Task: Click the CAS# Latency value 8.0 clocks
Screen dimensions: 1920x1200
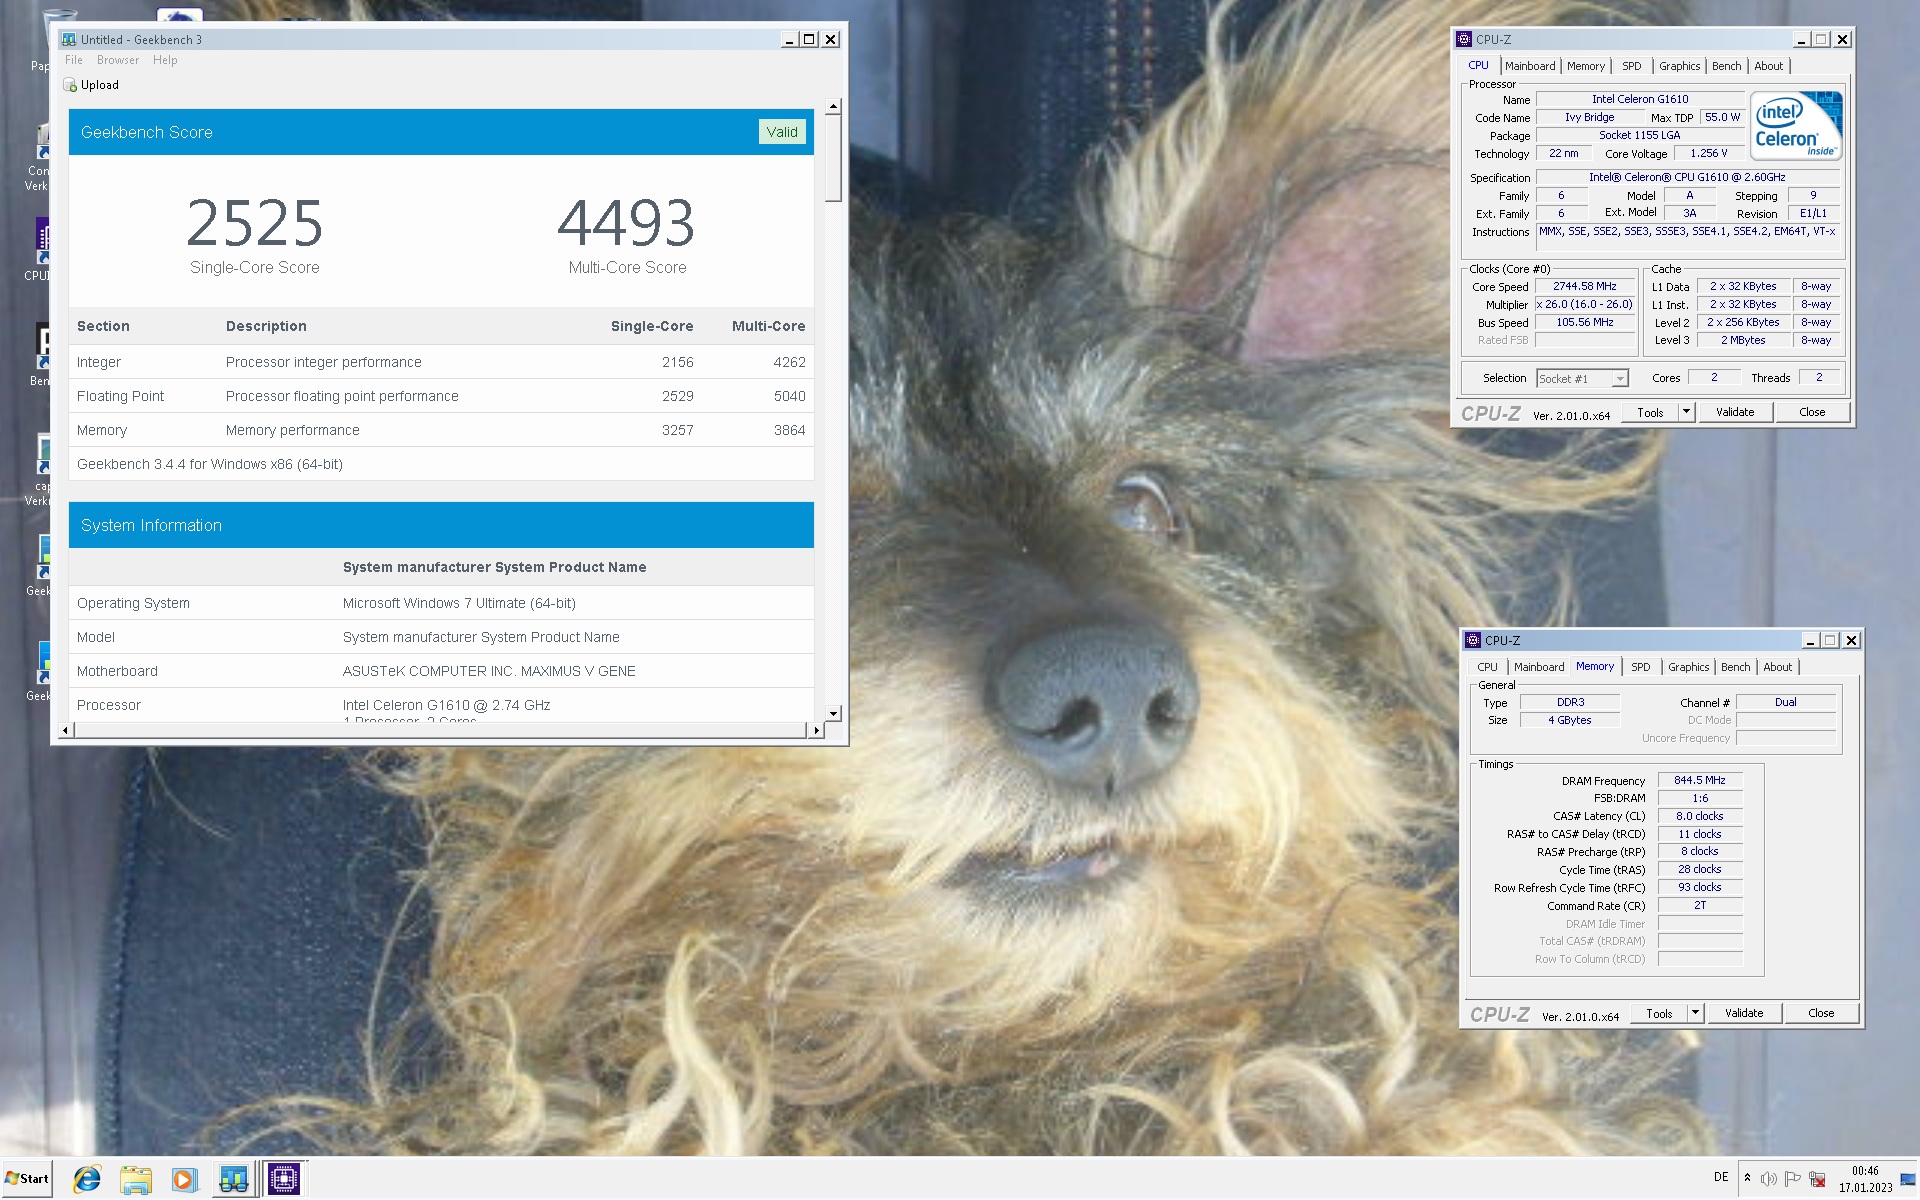Action: coord(1700,816)
